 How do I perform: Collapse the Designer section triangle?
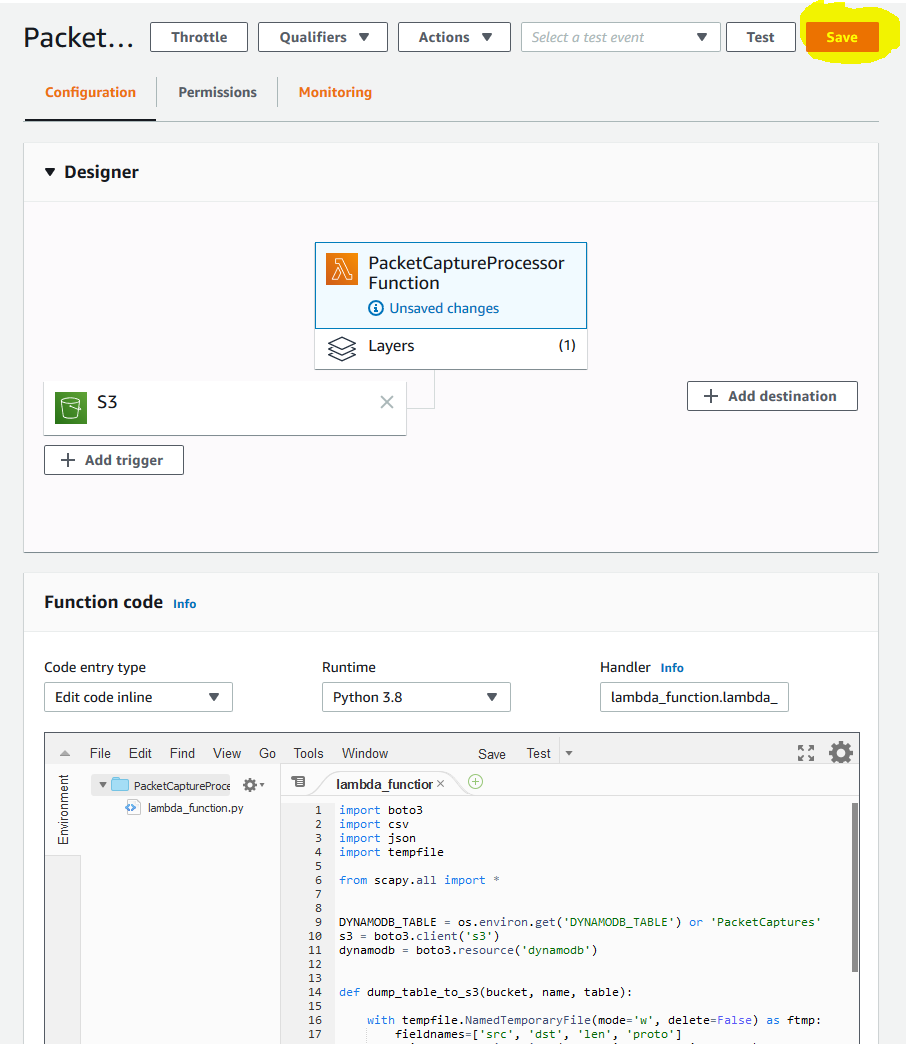(50, 172)
